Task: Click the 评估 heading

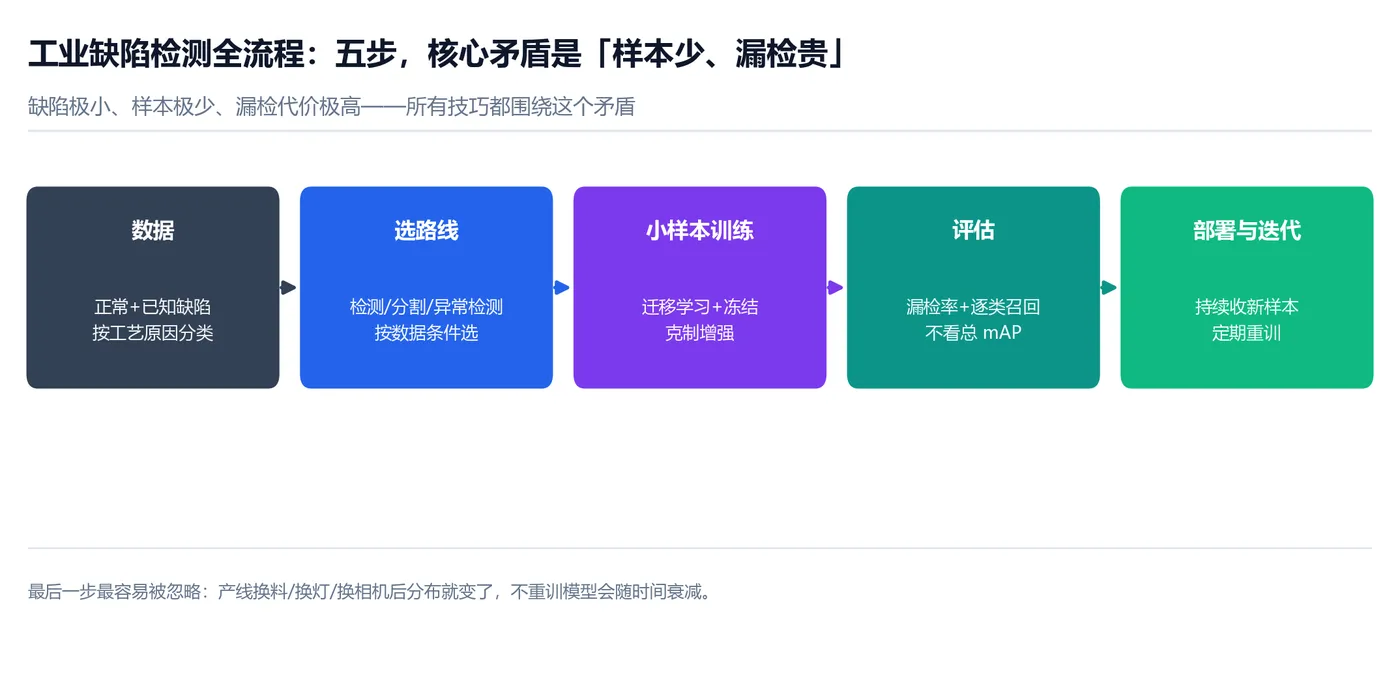Action: pos(973,230)
